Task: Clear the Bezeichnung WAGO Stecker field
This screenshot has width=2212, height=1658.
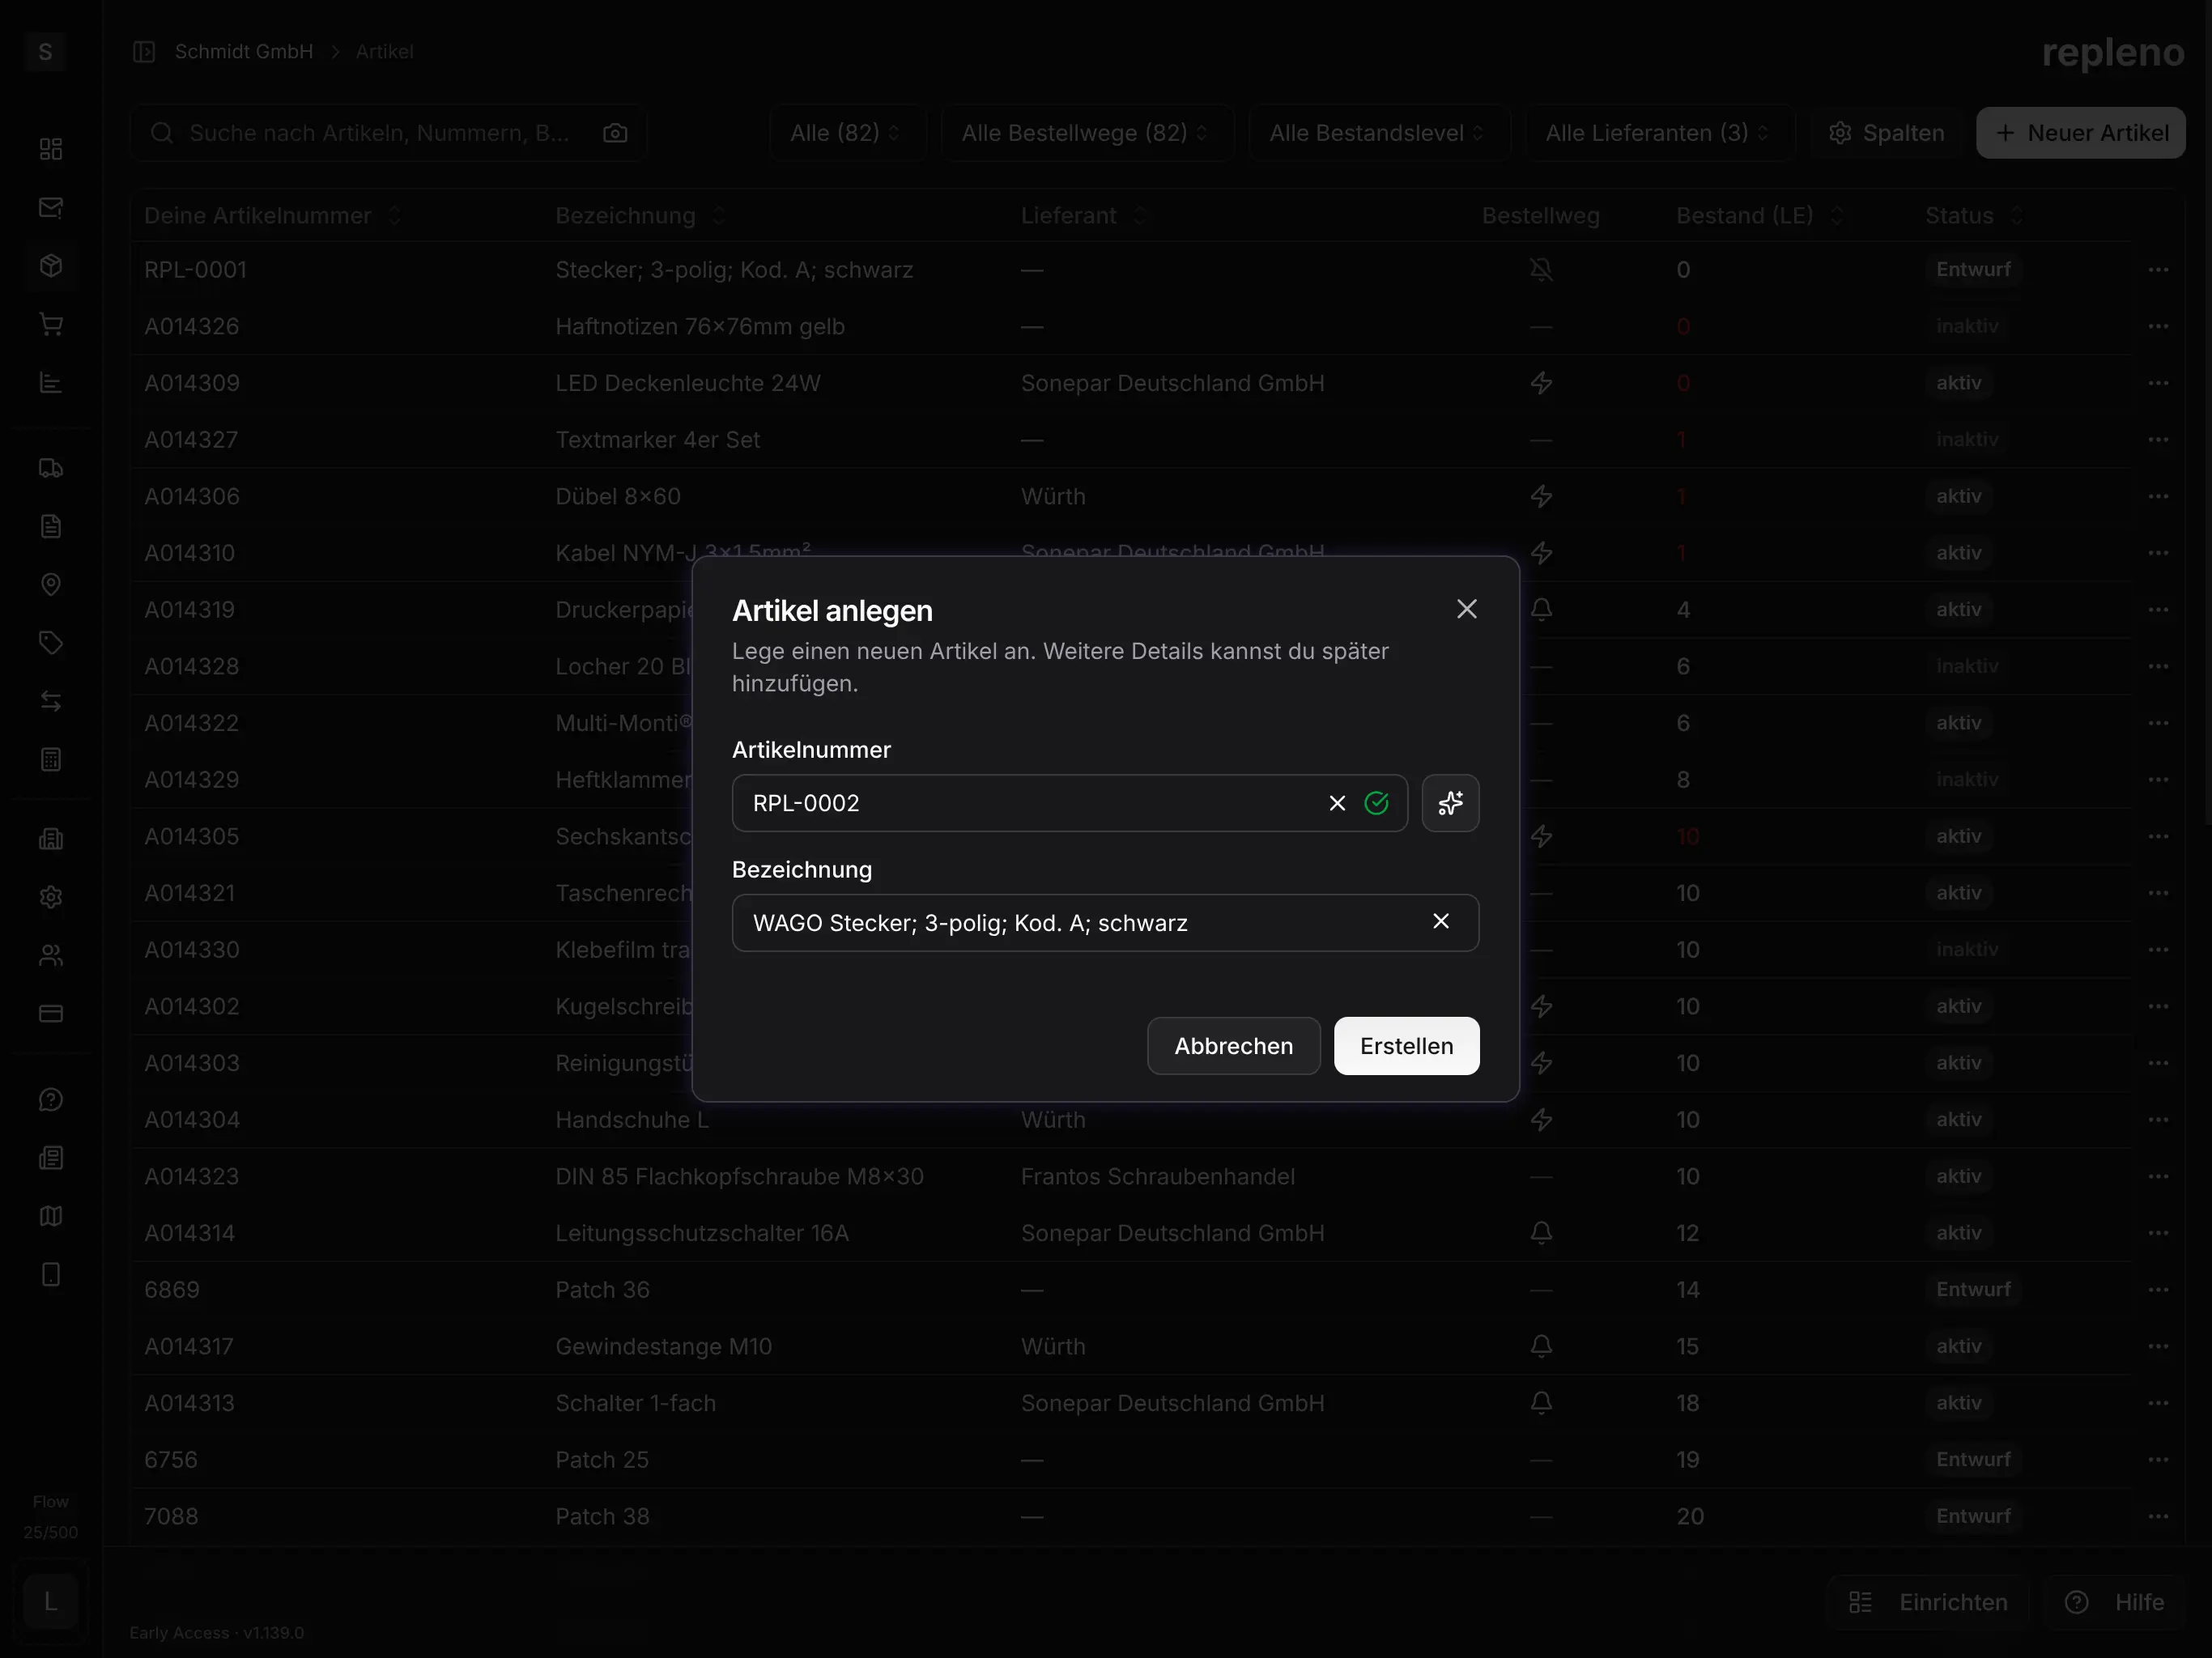Action: coord(1440,922)
